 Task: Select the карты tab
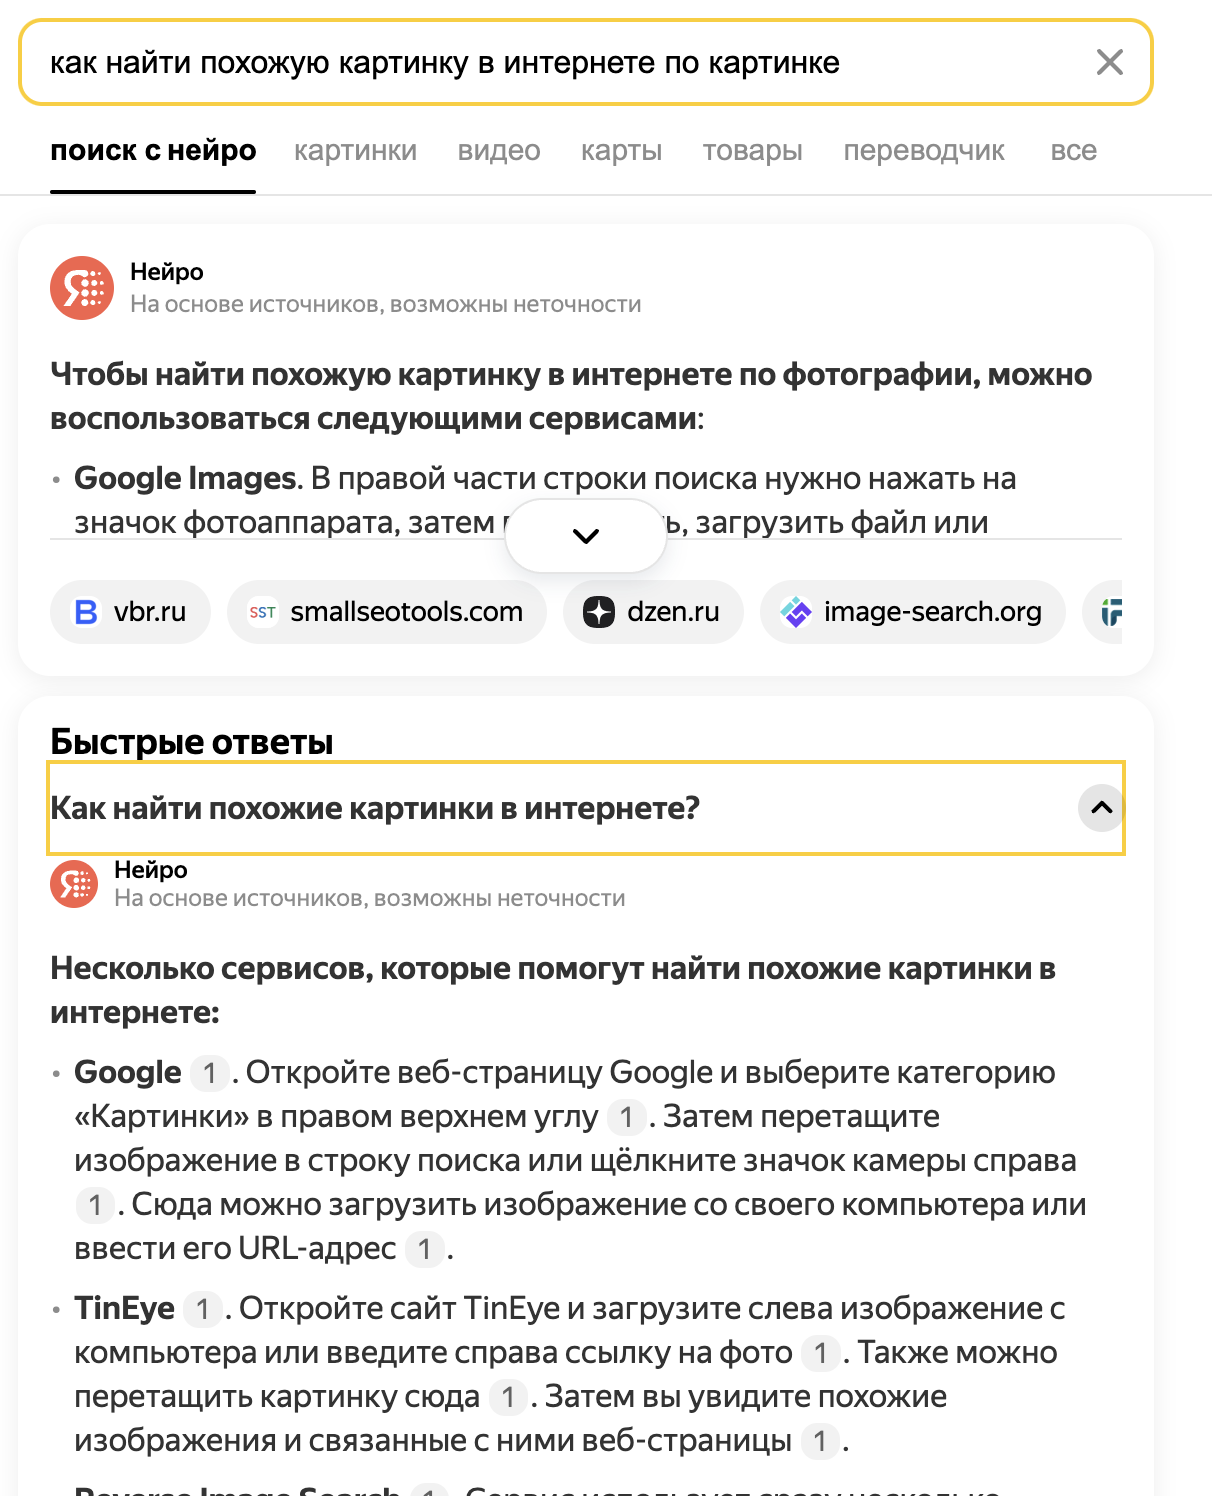(x=621, y=151)
